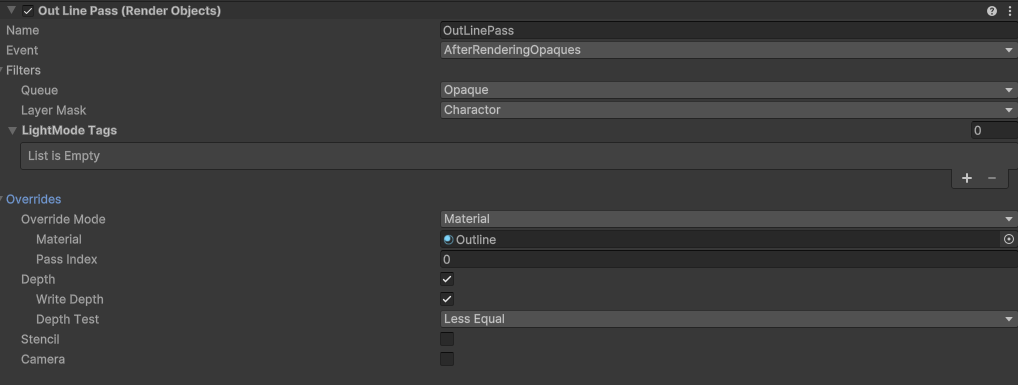Click the Layer Mask label
Viewport: 1018px width, 385px height.
tap(53, 110)
